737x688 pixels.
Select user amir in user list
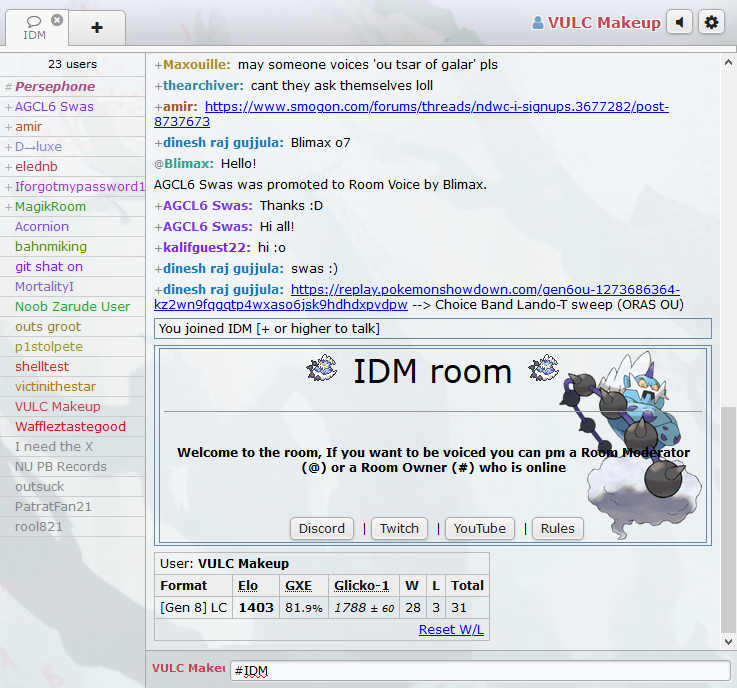[72, 126]
